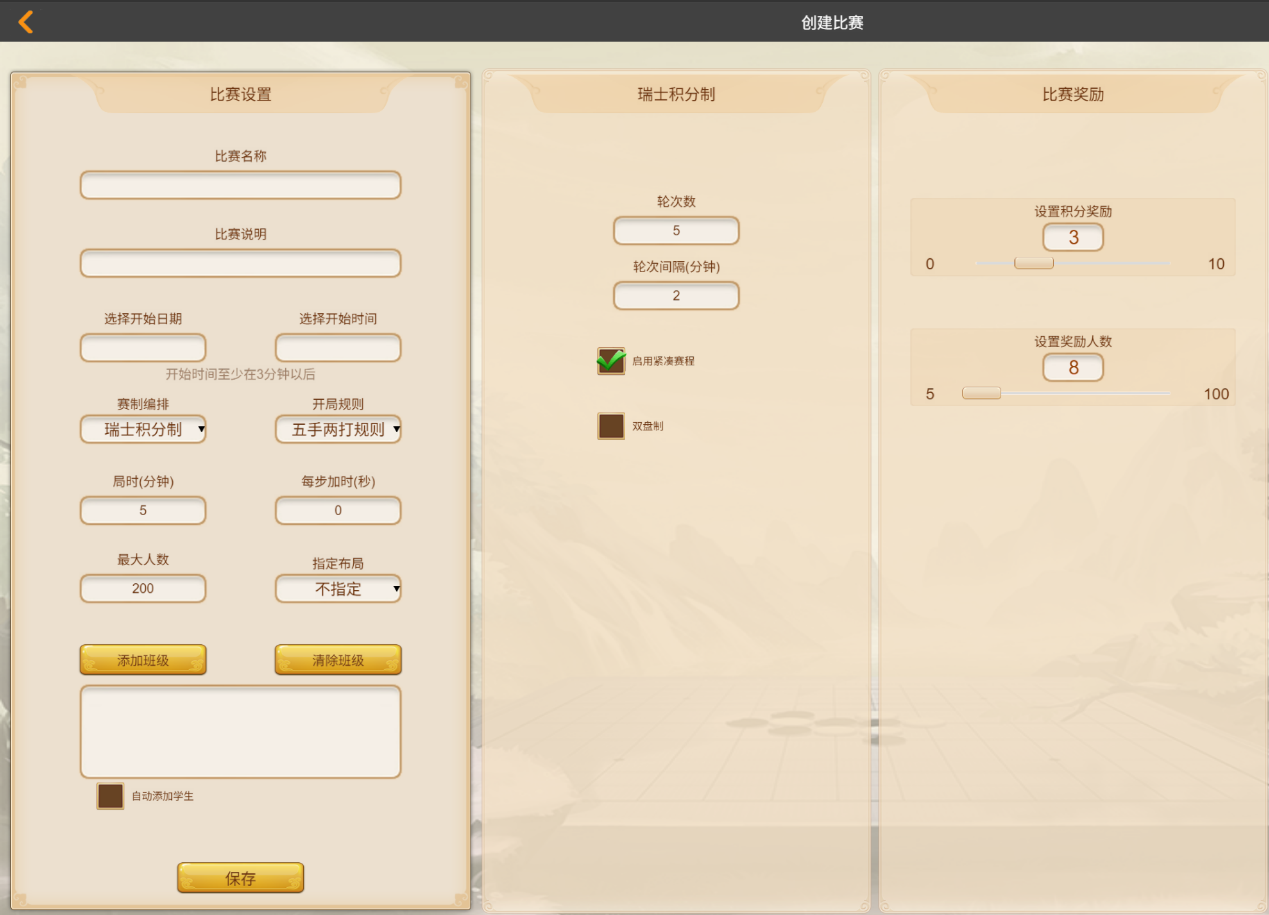The width and height of the screenshot is (1269, 915).
Task: Enable the 双盘制 checkbox
Action: 611,426
